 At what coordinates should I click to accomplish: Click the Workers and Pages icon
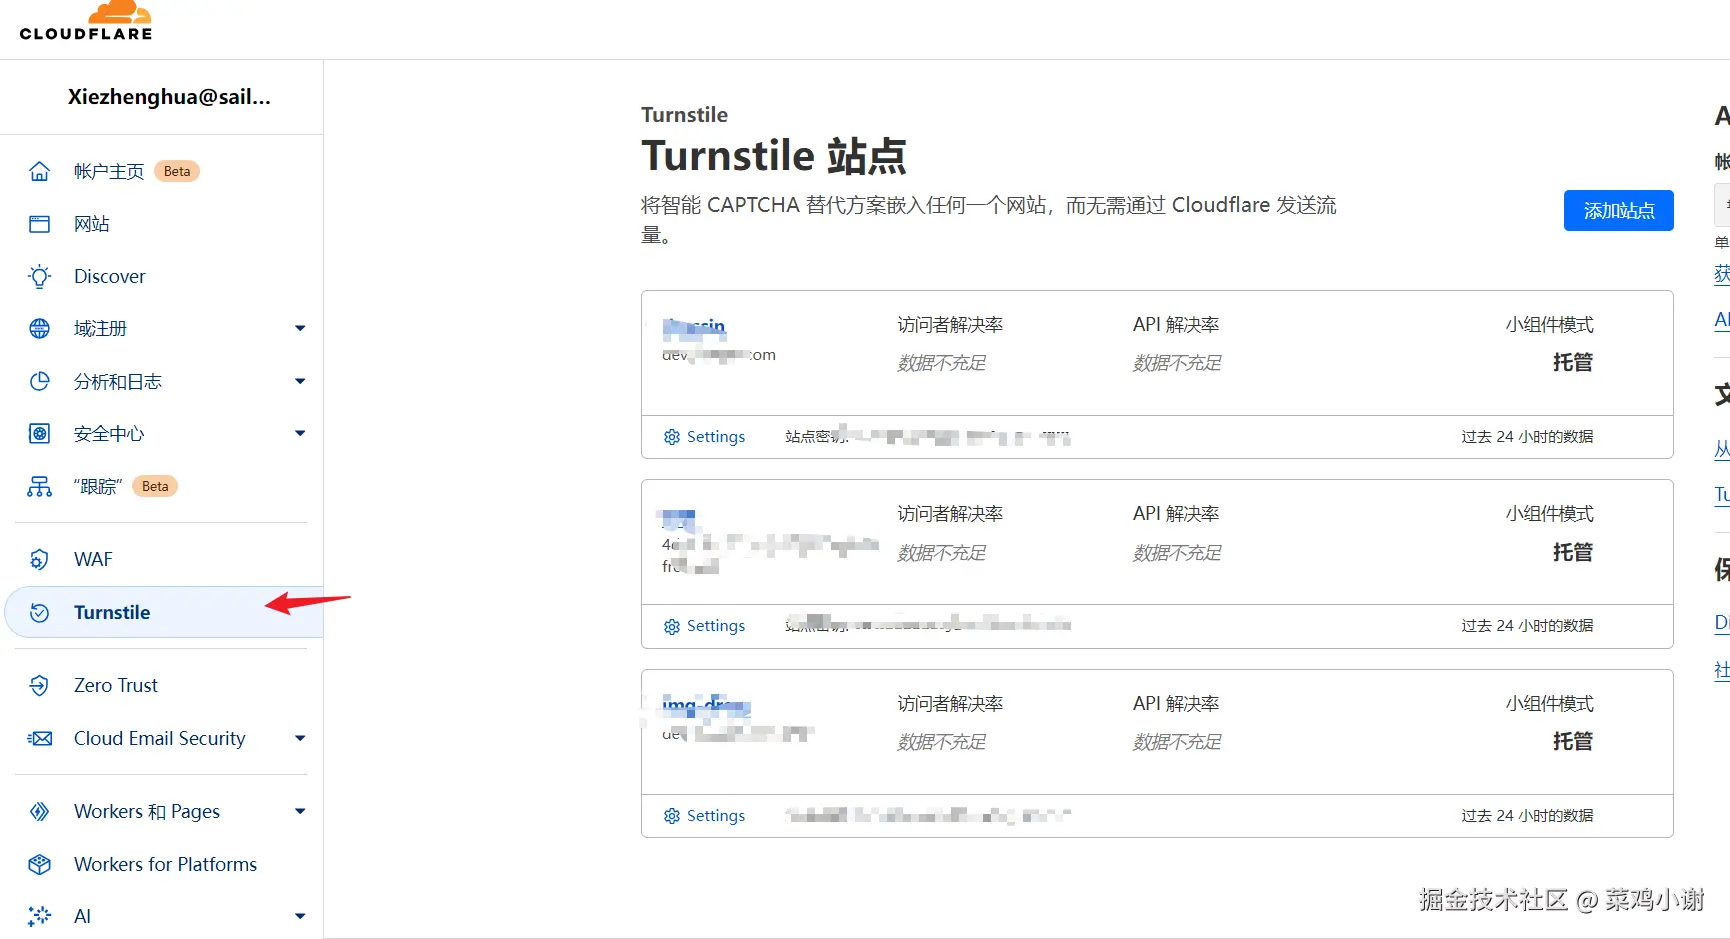pyautogui.click(x=40, y=811)
